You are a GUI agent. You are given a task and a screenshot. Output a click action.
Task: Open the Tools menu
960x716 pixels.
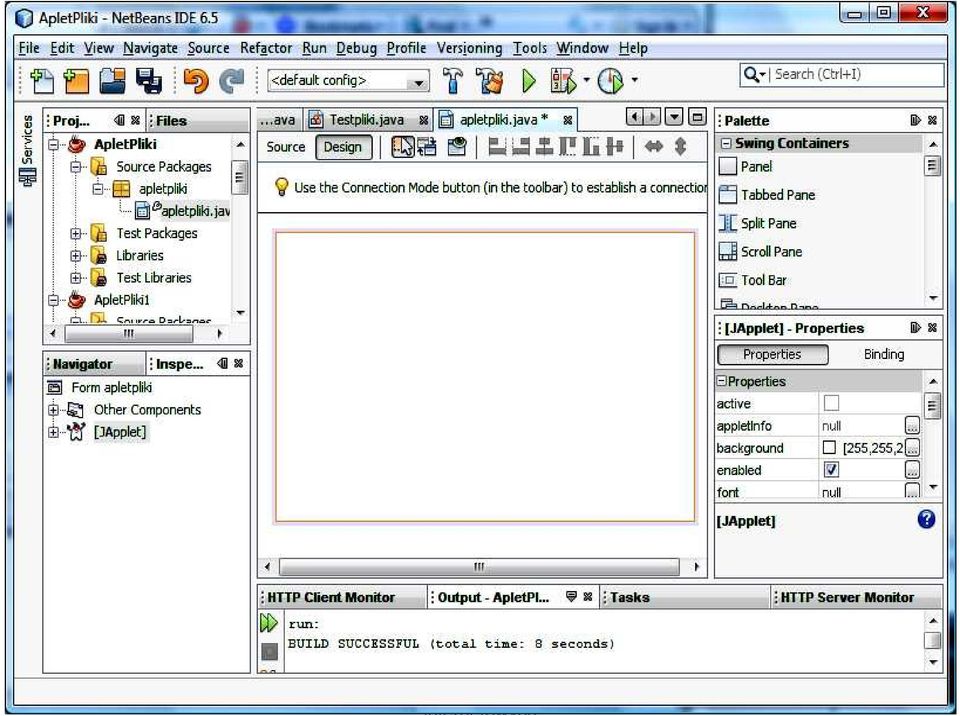(x=530, y=48)
